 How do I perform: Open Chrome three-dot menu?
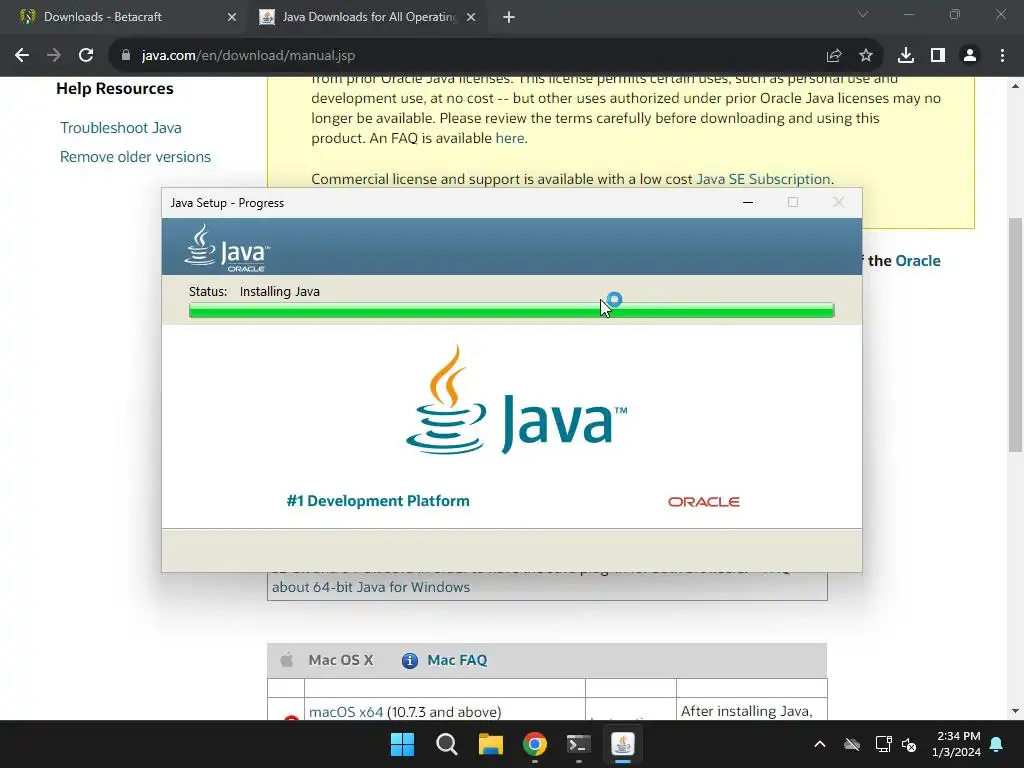[x=1002, y=56]
